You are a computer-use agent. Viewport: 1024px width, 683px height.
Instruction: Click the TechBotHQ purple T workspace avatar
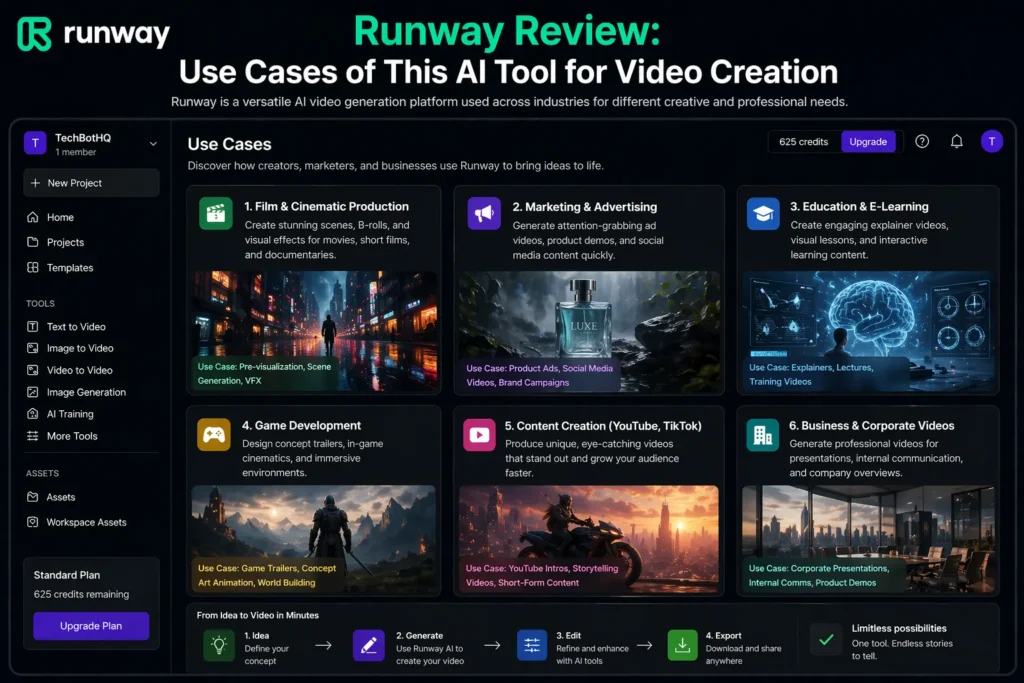pos(35,143)
